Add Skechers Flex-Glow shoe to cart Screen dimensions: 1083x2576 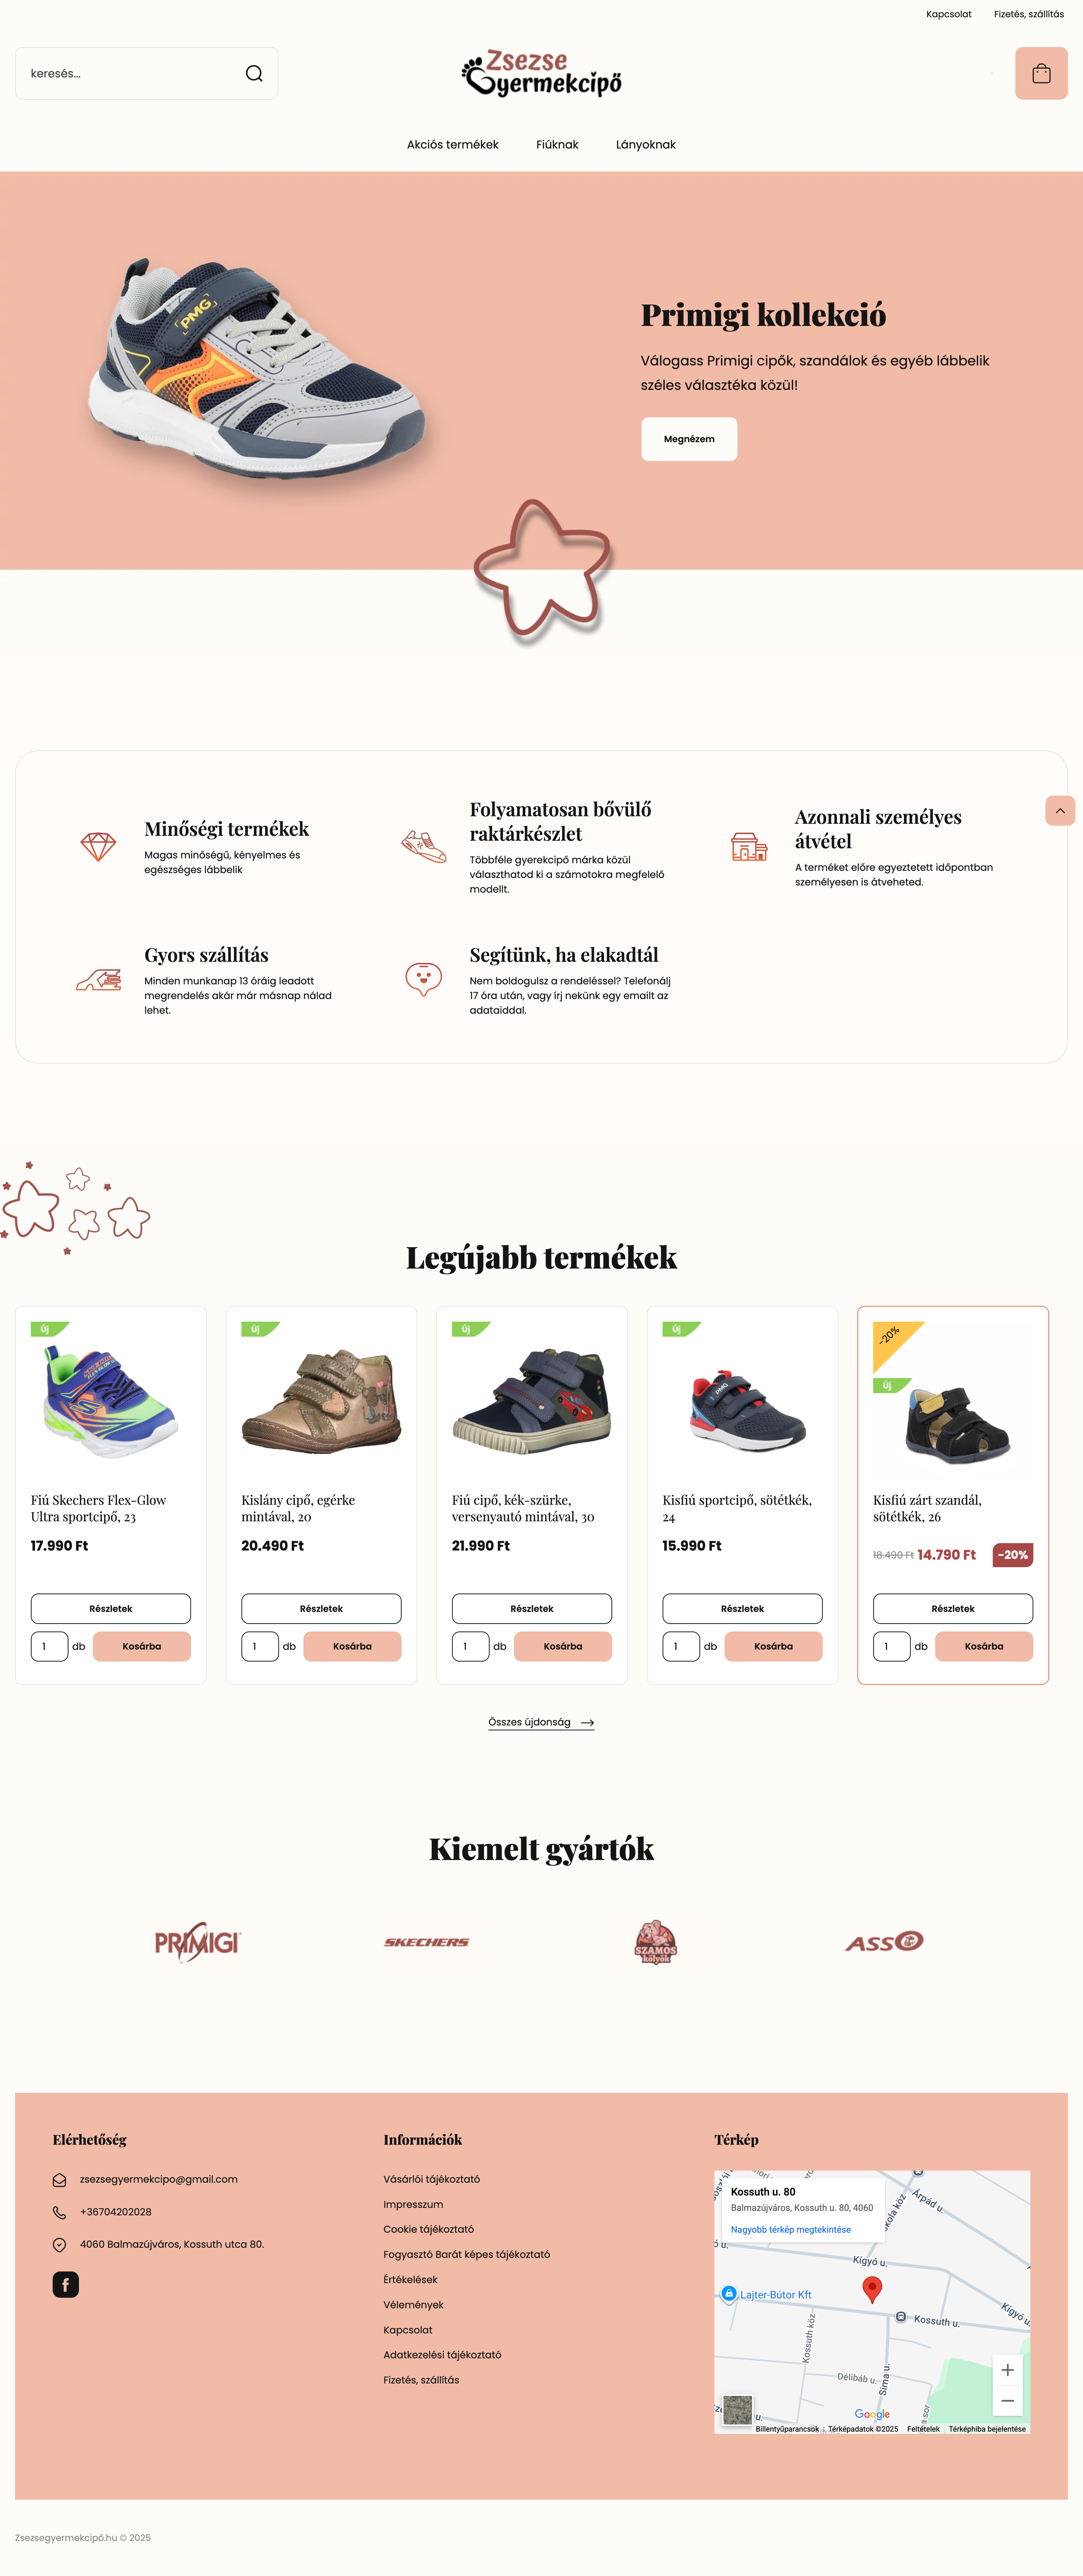pyautogui.click(x=142, y=1646)
